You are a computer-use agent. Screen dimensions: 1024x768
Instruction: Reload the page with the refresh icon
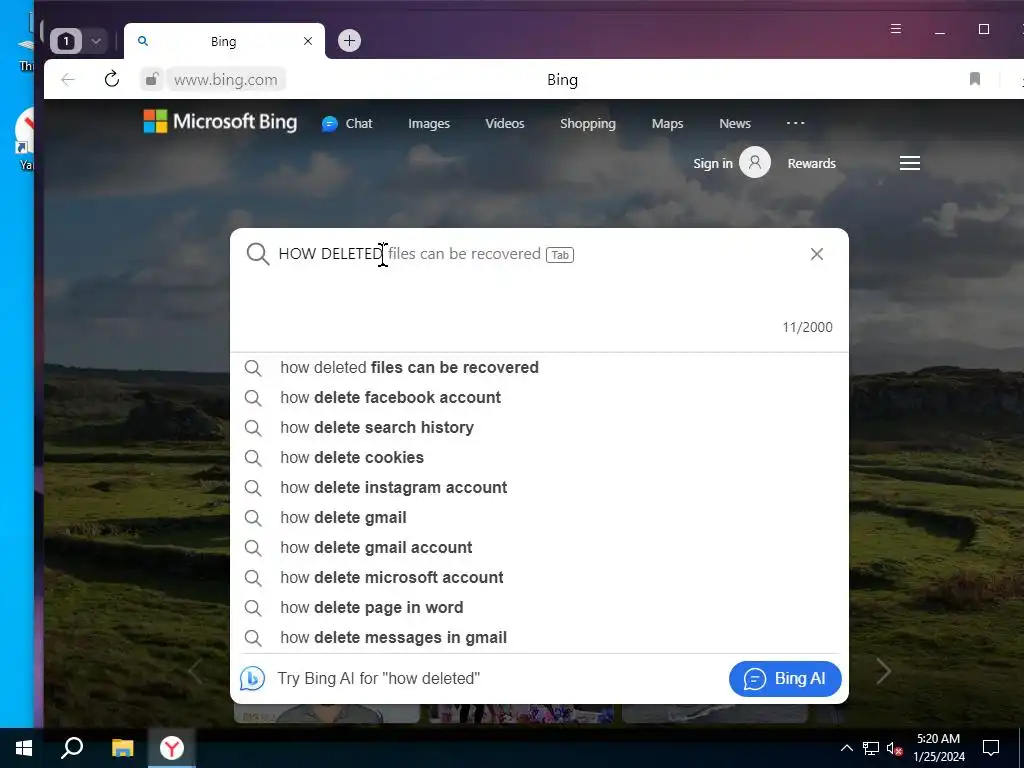[x=112, y=79]
